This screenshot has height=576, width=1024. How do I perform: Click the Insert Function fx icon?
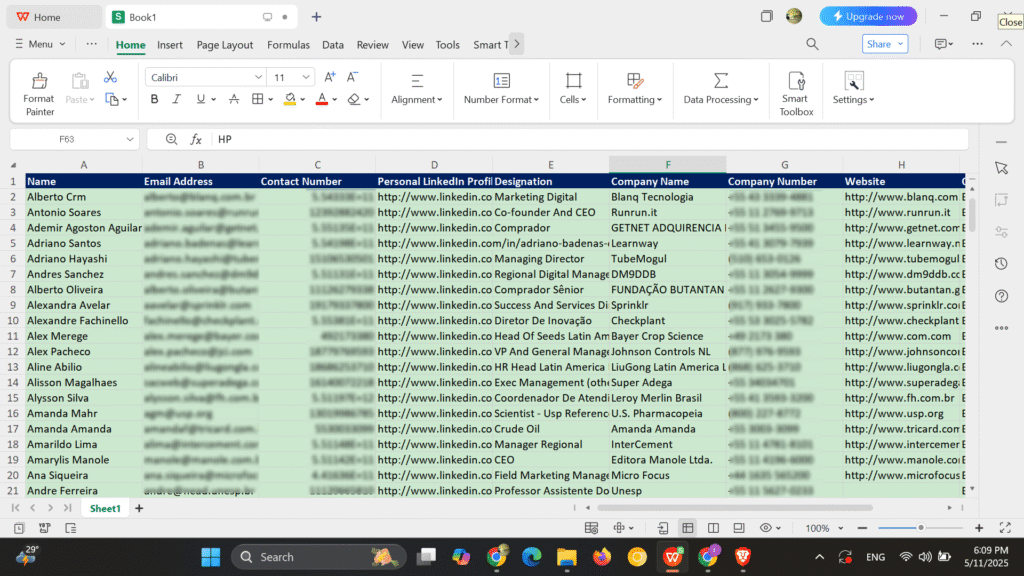[196, 139]
